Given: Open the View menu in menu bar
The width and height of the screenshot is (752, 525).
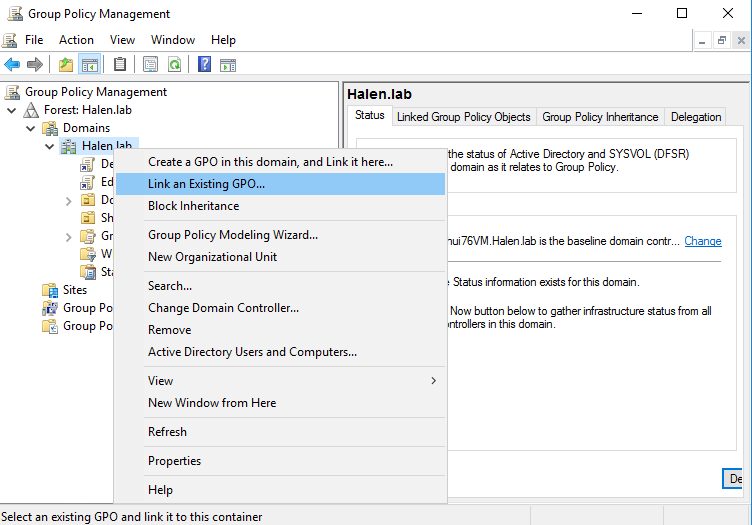Looking at the screenshot, I should [122, 40].
